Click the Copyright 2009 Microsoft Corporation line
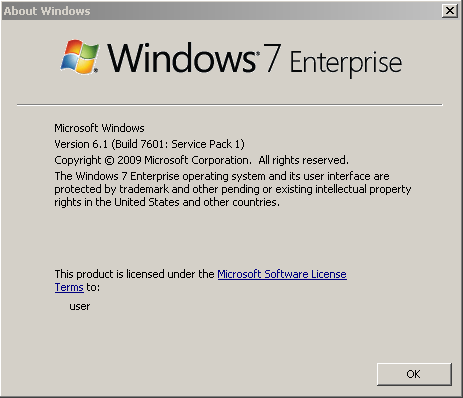This screenshot has width=463, height=398. coord(153,160)
